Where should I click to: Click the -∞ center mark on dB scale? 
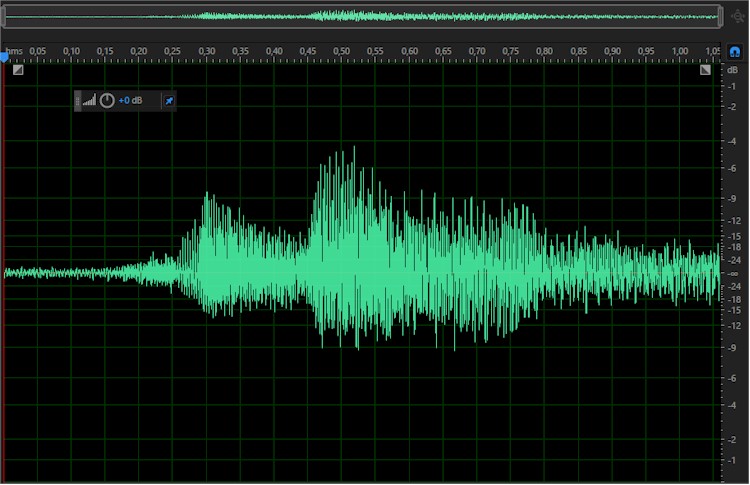click(732, 274)
